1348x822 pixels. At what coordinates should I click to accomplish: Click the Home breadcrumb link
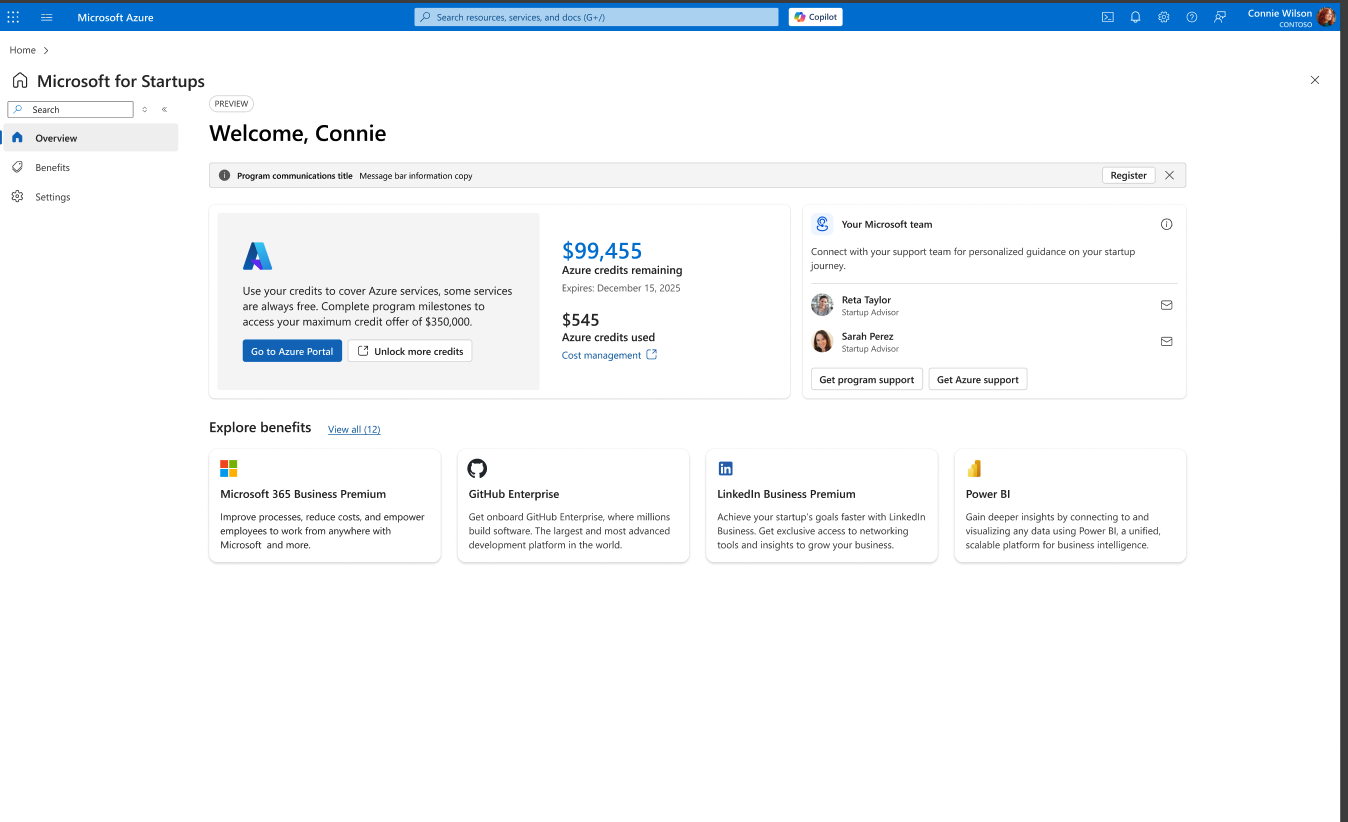pyautogui.click(x=22, y=50)
